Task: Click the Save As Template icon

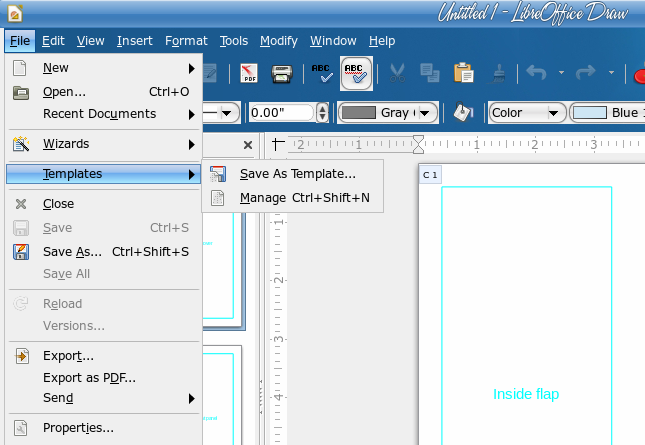Action: [x=218, y=174]
